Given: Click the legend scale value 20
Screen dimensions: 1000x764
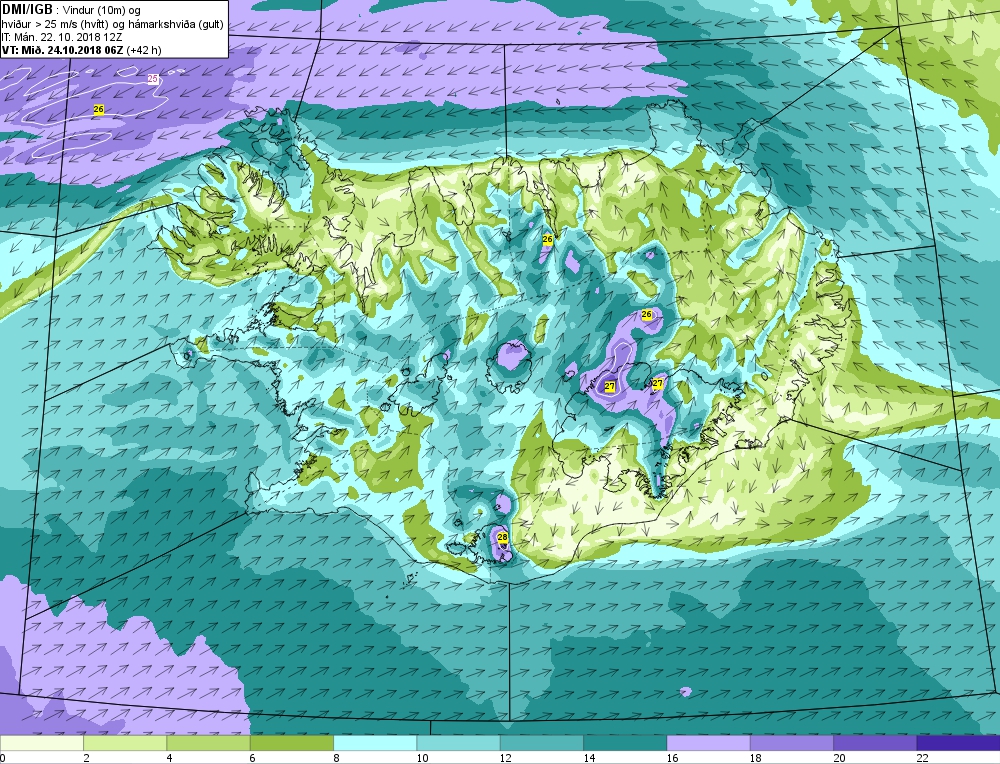Looking at the screenshot, I should point(839,758).
